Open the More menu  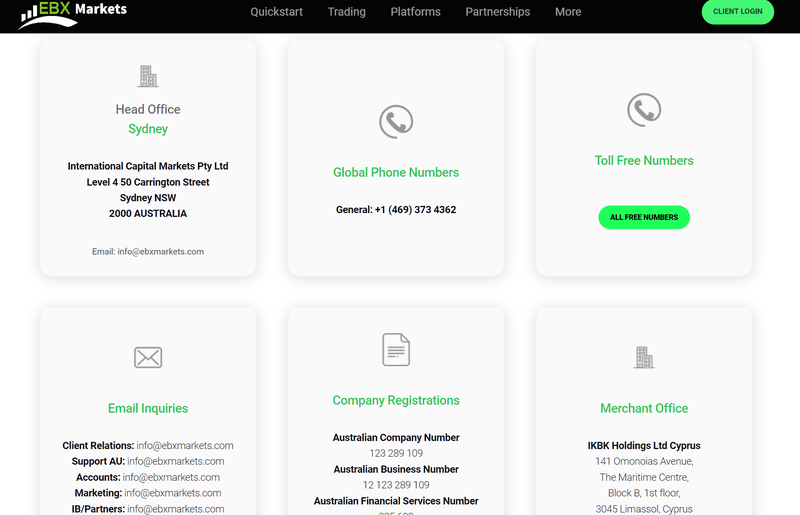tap(568, 12)
